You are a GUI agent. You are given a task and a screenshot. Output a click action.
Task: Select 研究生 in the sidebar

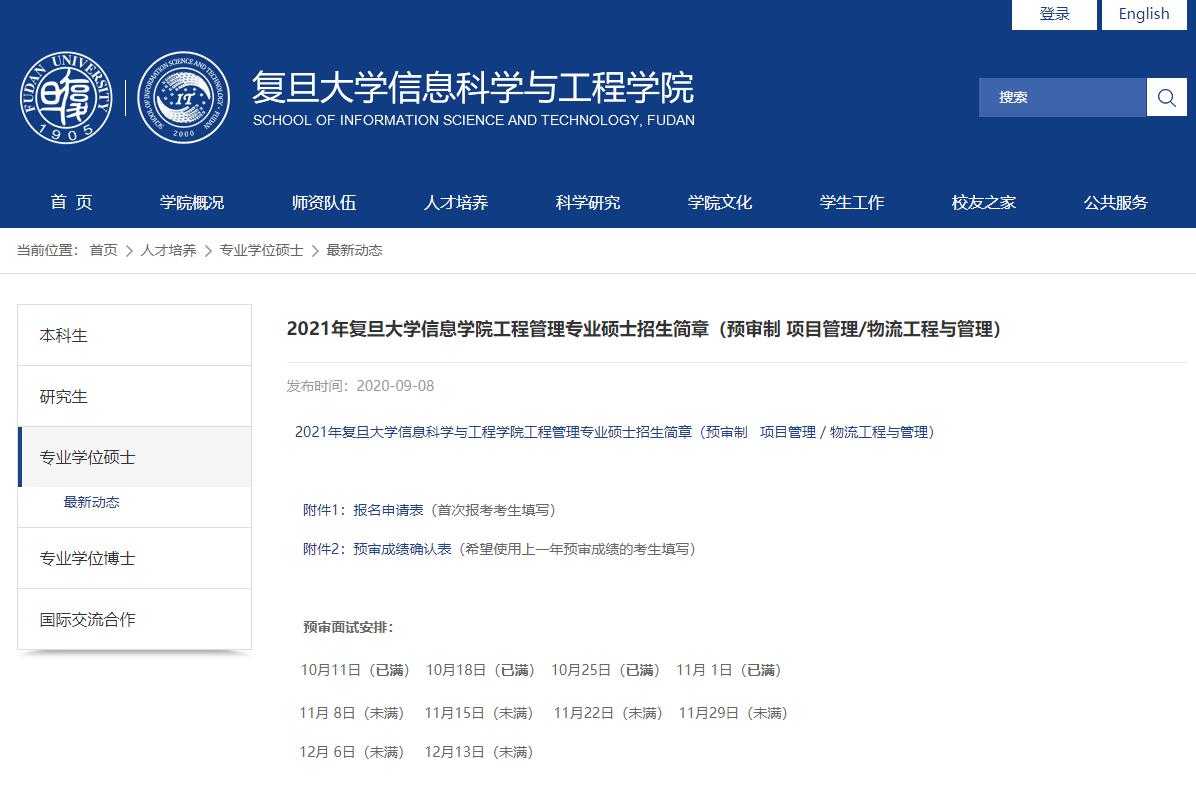[x=64, y=396]
